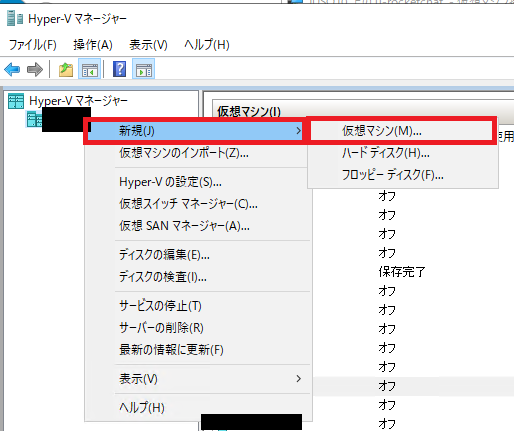The image size is (514, 431).
Task: Choose フロッピー ディスク(F)... from the submenu
Action: [x=403, y=175]
